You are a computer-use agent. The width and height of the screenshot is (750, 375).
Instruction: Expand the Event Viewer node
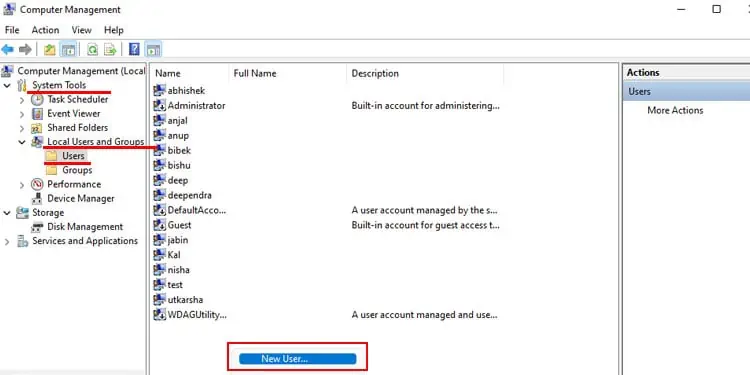pyautogui.click(x=22, y=114)
